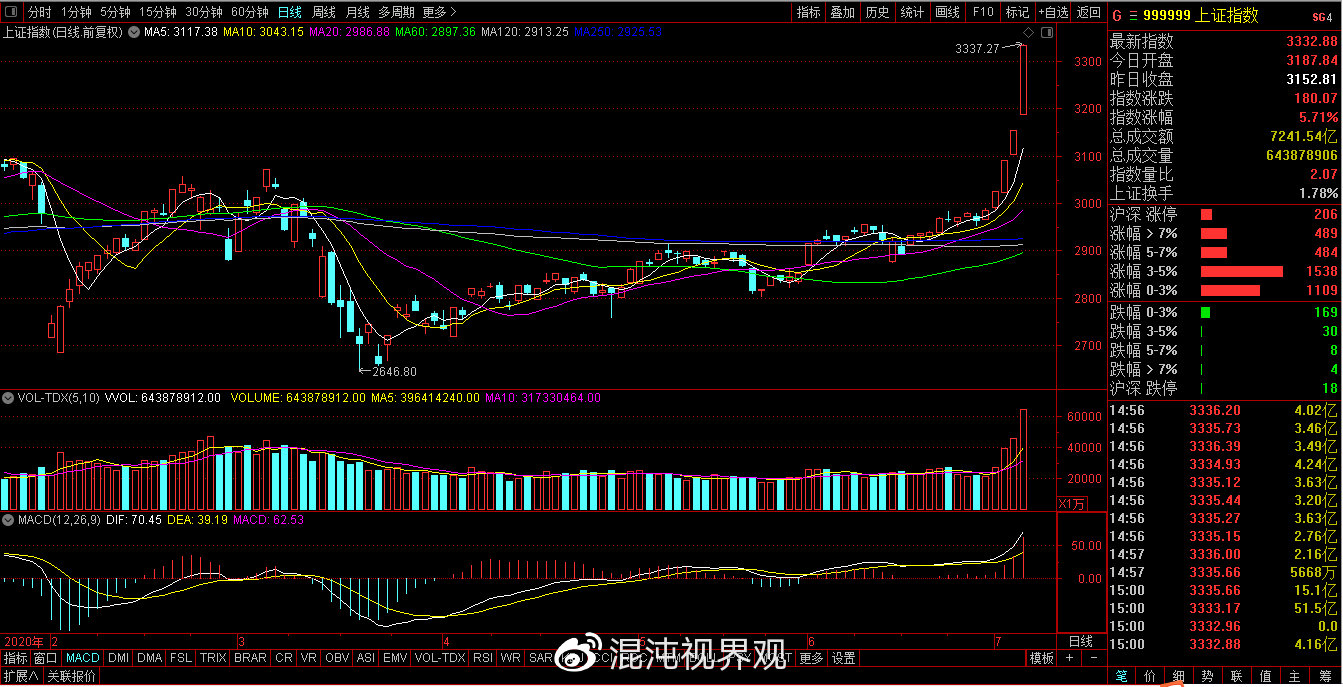The image size is (1343, 687).
Task: Open indicator 设置 settings
Action: point(844,658)
